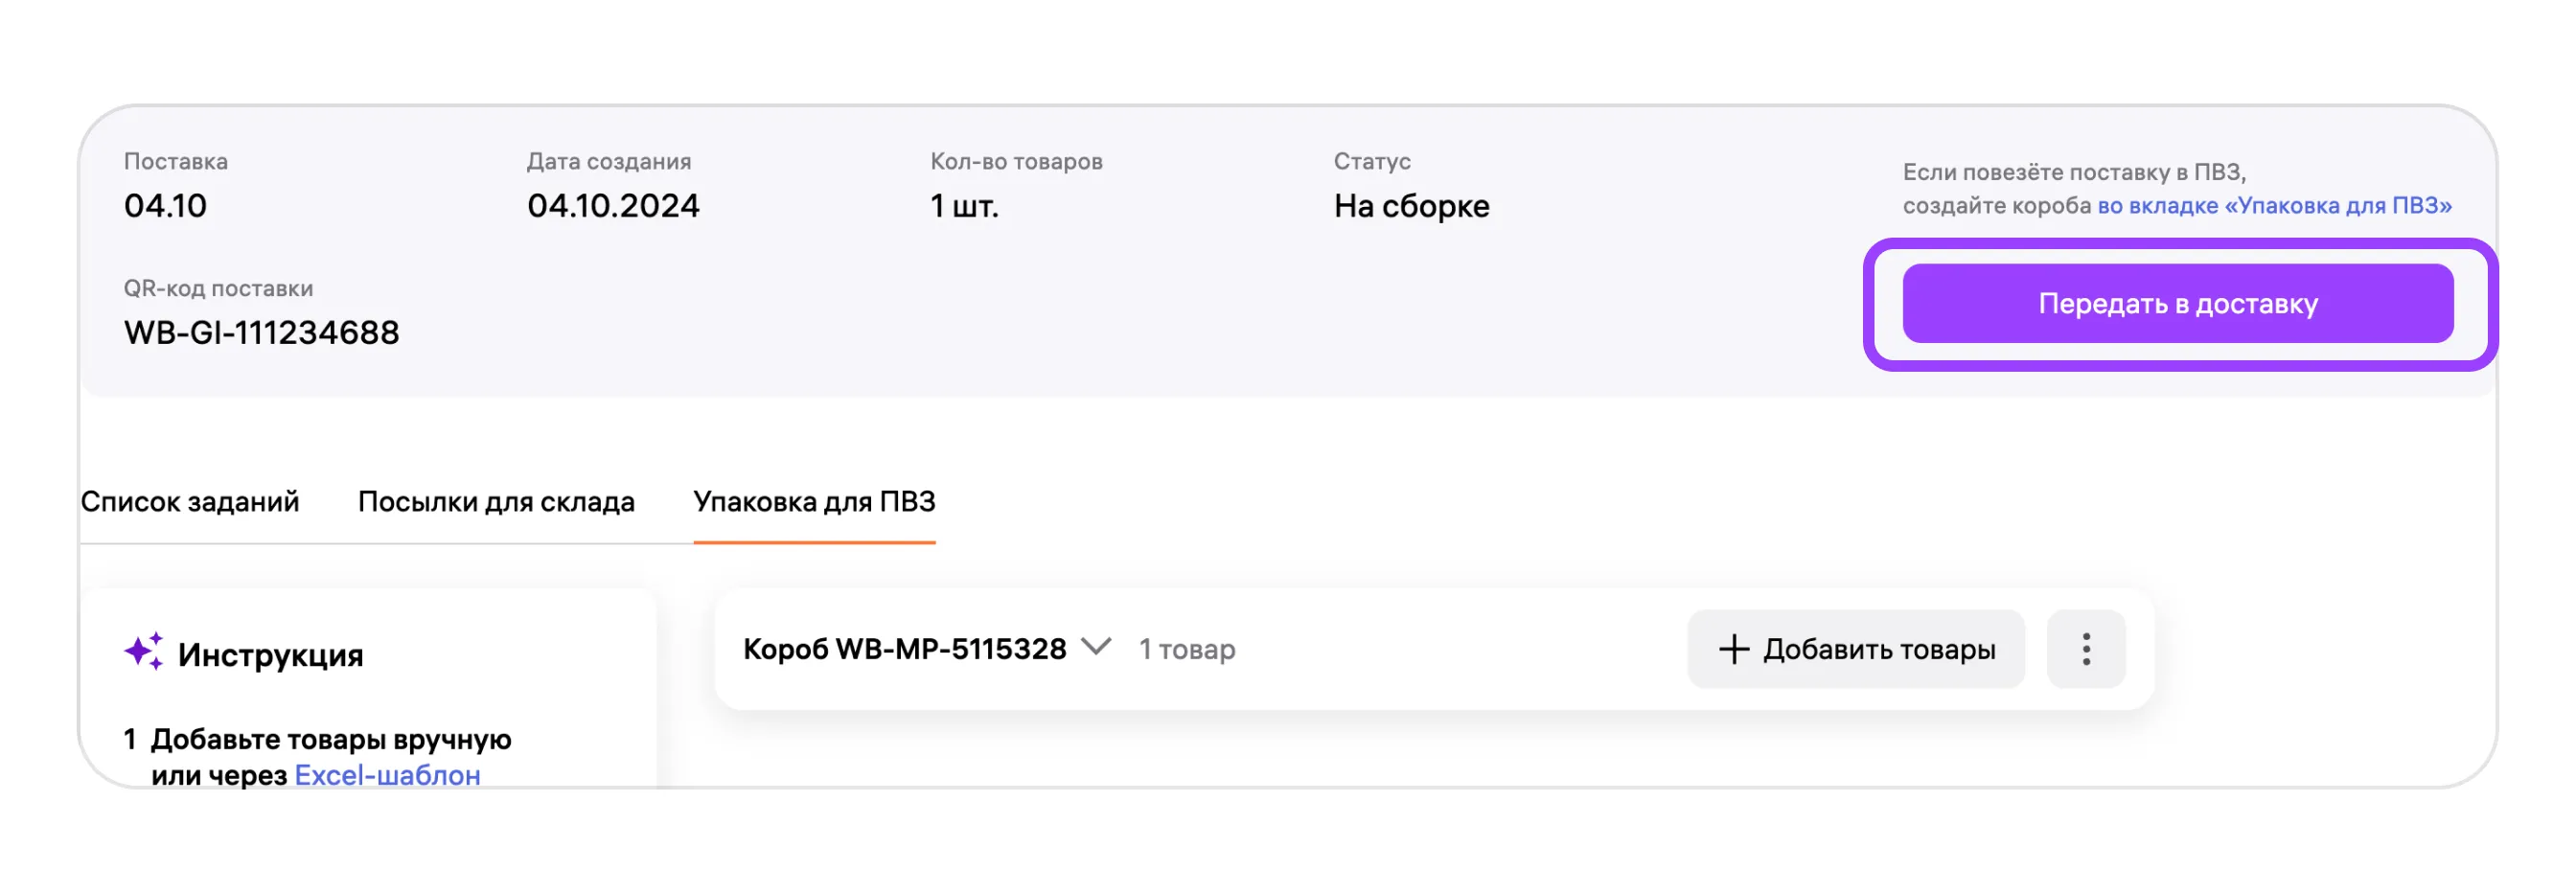Click the creation date 04.10.2024
Image resolution: width=2576 pixels, height=893 pixels.
[x=613, y=206]
